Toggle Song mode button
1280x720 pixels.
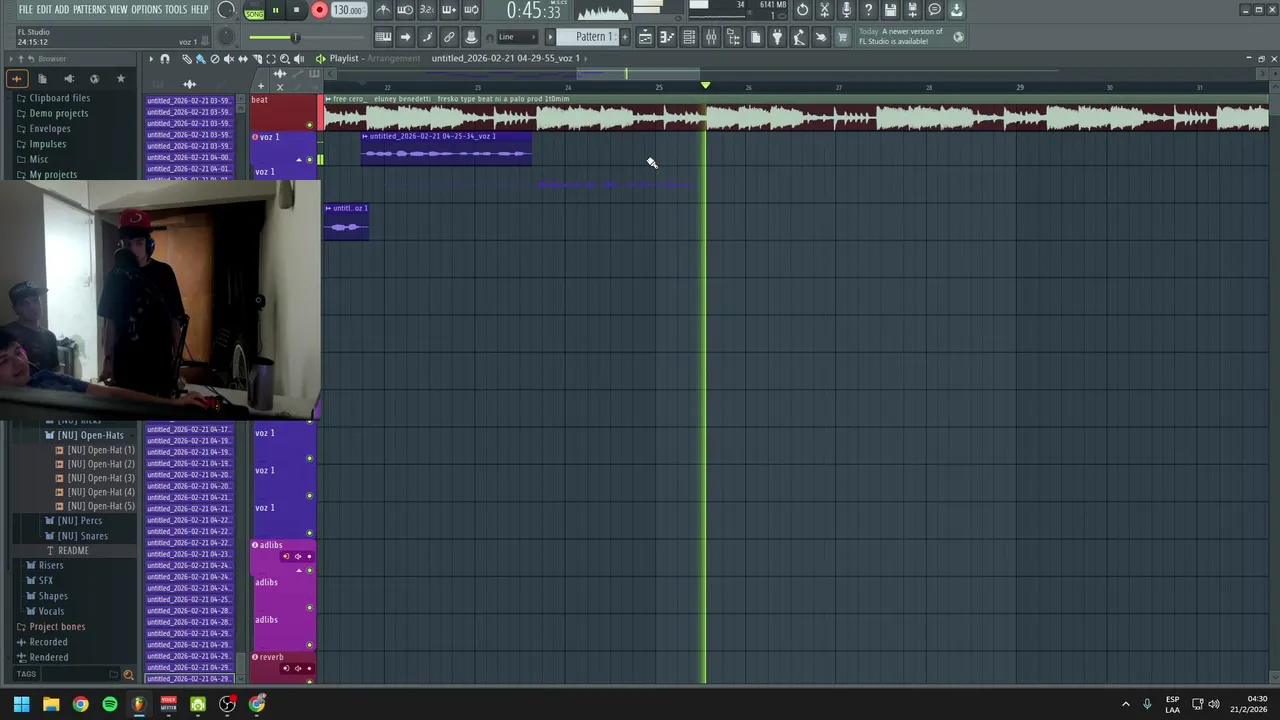tap(254, 11)
